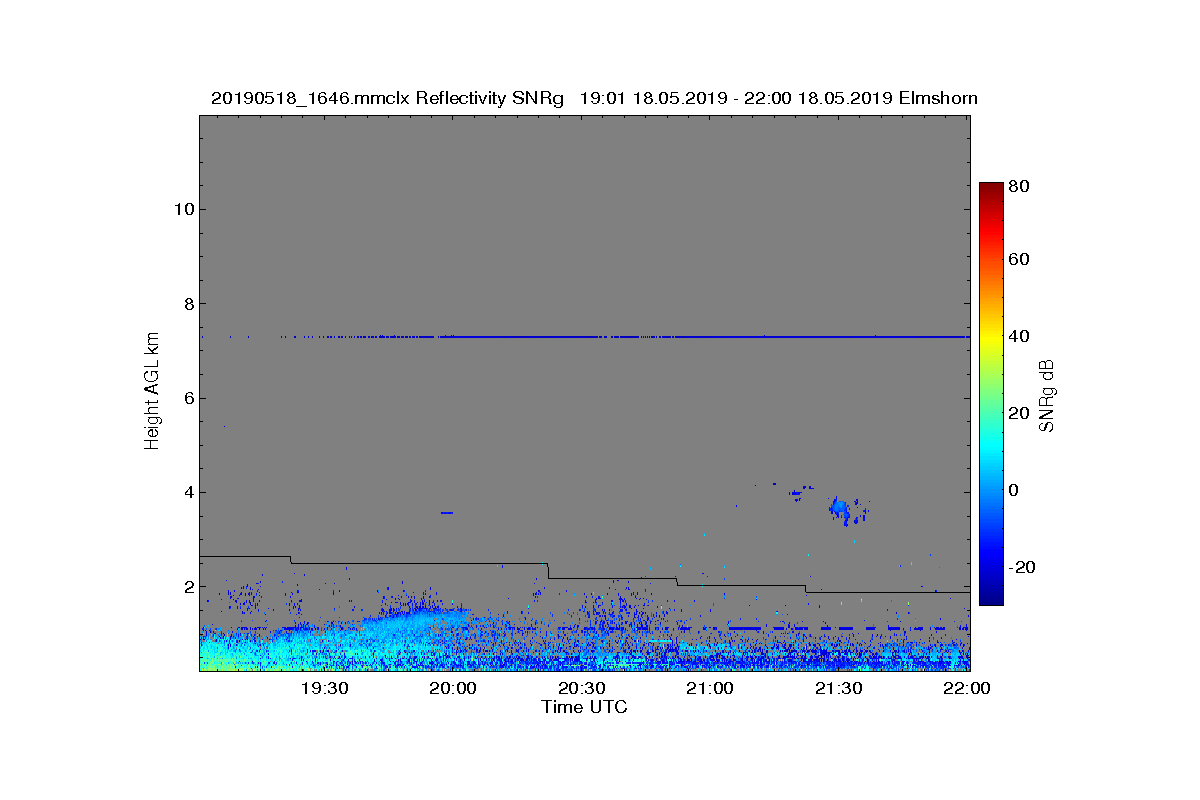
Task: Click the 'Height AGL km' axis label
Action: coord(152,392)
